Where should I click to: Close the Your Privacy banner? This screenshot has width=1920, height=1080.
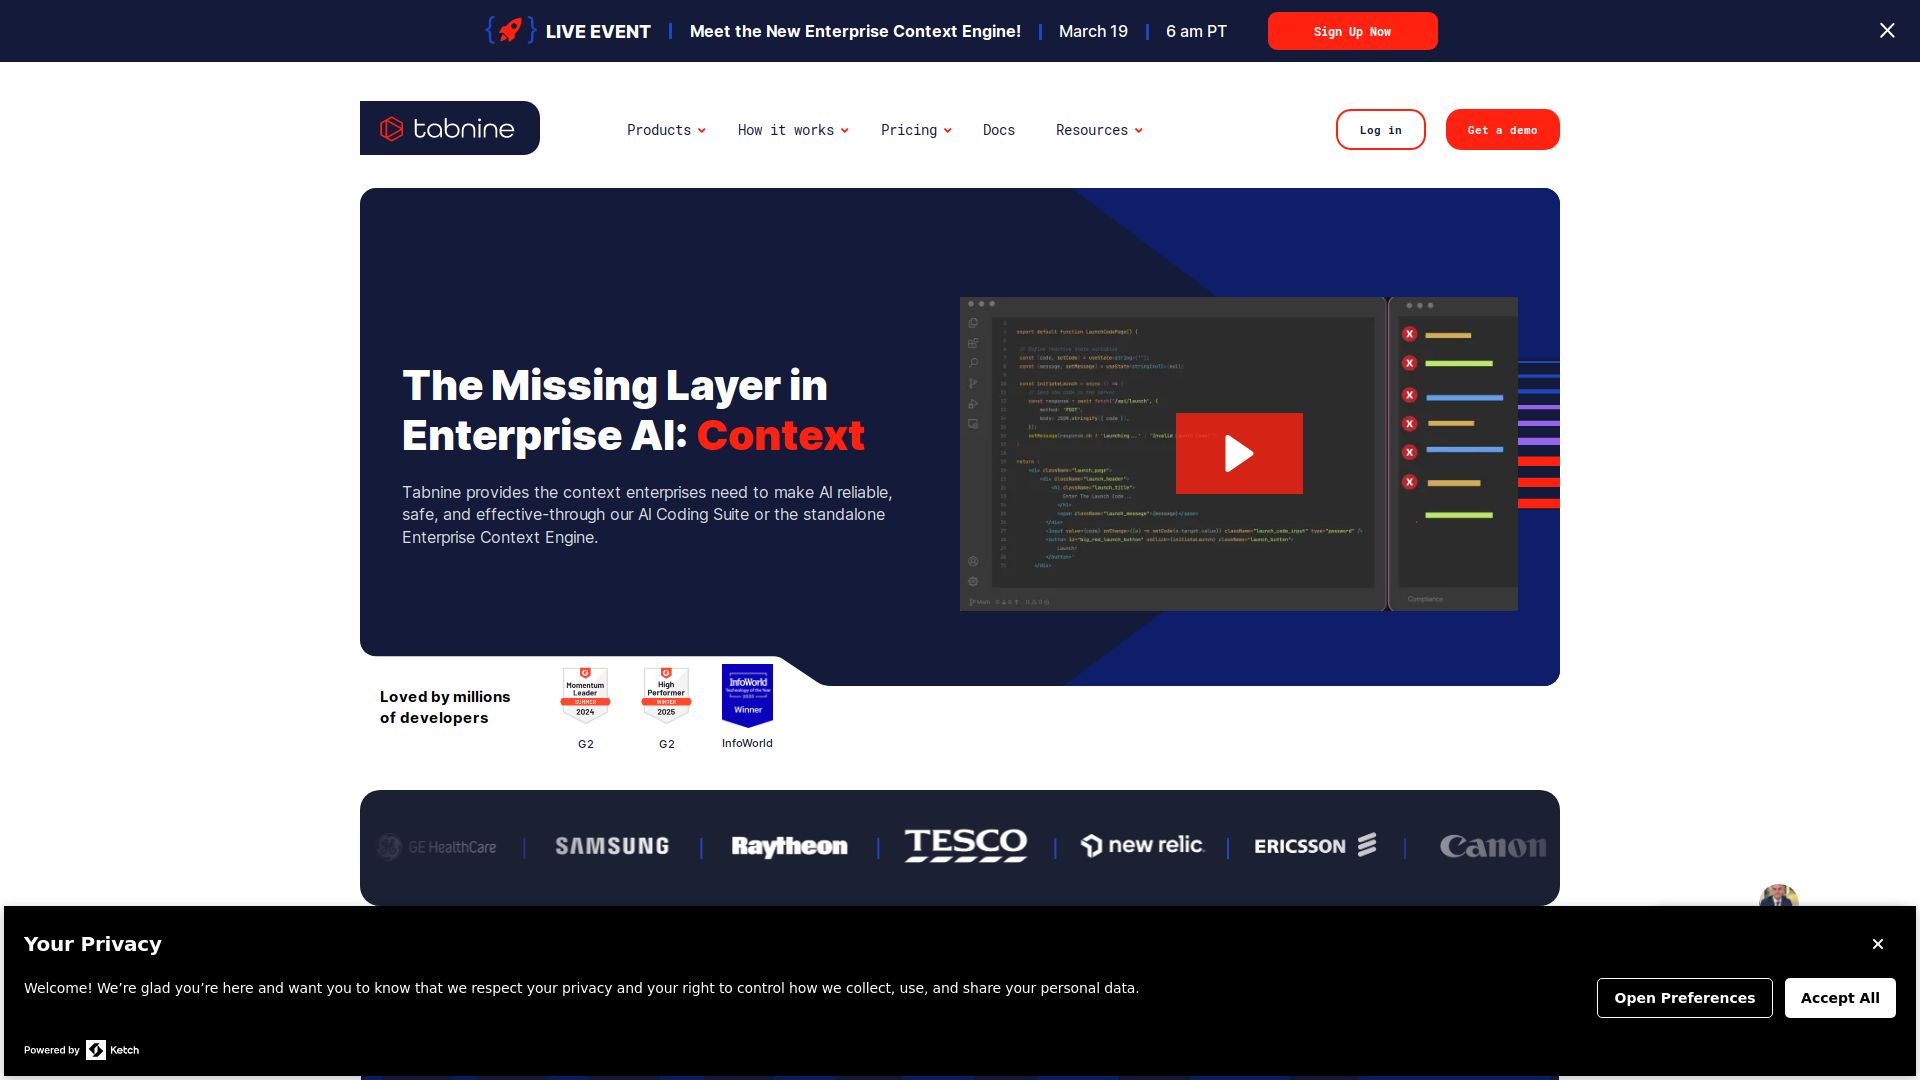pyautogui.click(x=1877, y=944)
